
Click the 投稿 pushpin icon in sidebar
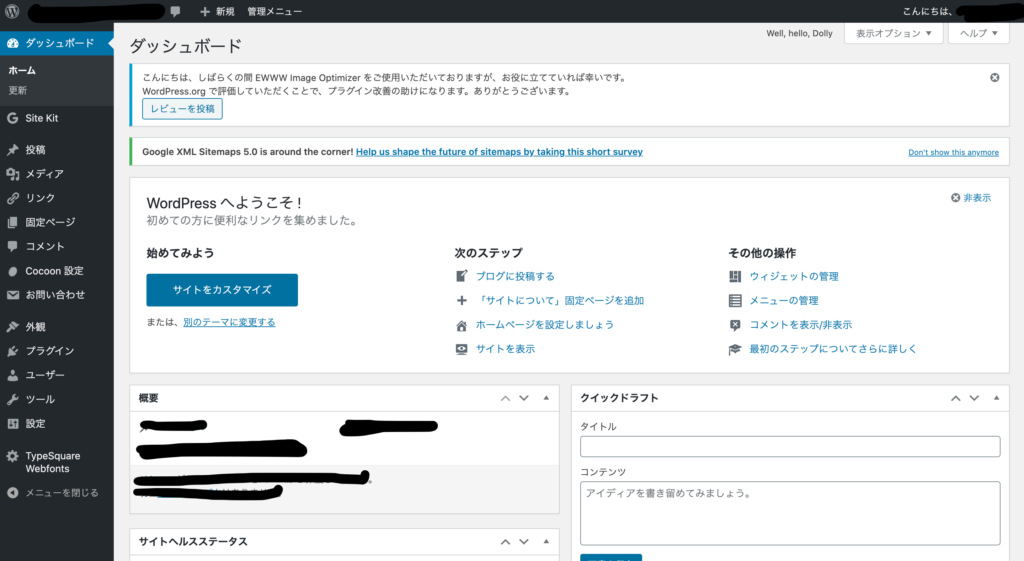pyautogui.click(x=12, y=150)
